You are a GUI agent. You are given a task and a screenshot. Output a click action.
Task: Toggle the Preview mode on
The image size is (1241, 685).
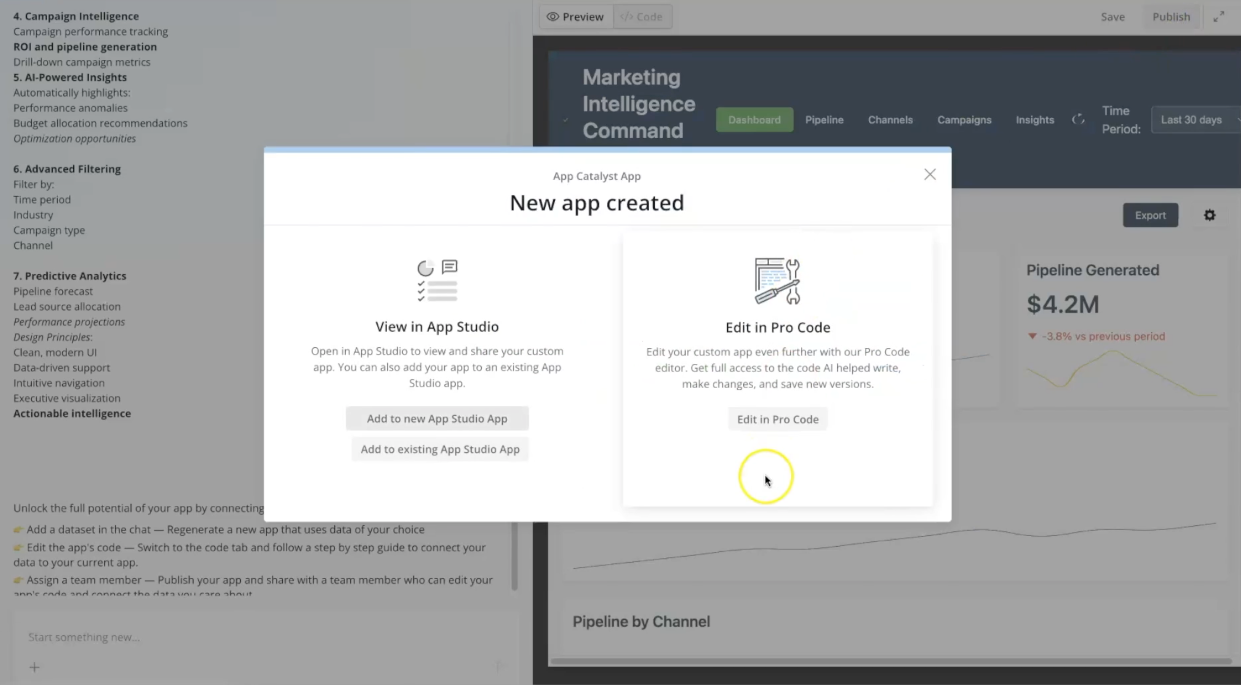coord(575,16)
